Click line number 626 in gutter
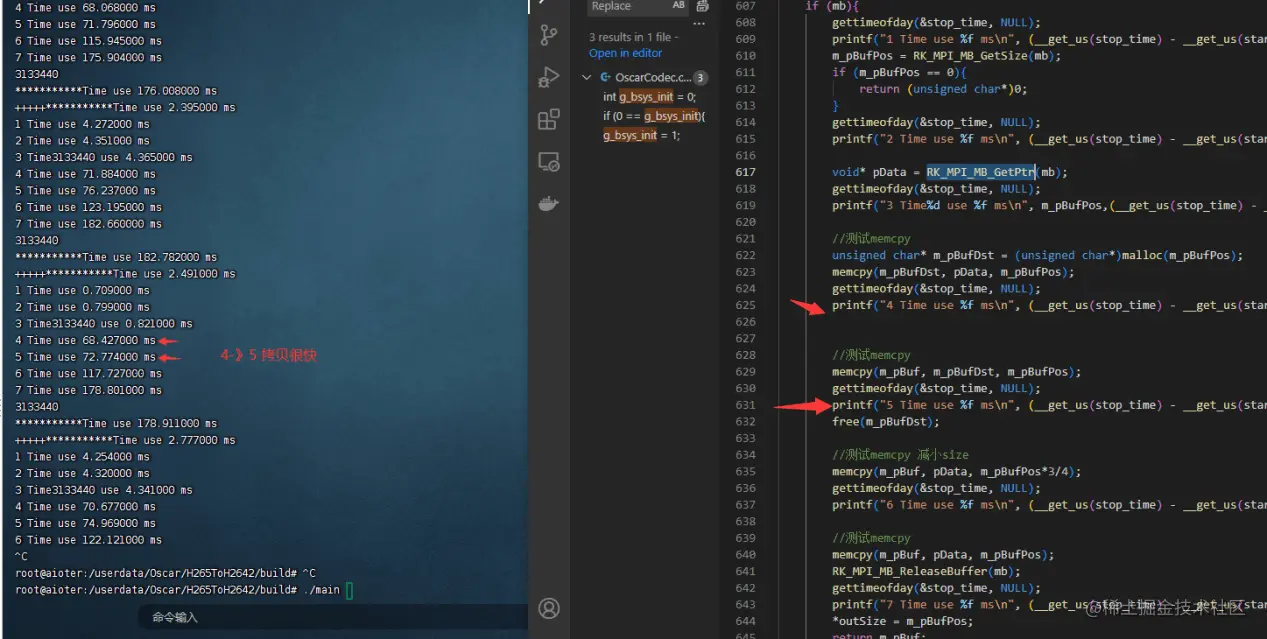 pyautogui.click(x=745, y=322)
